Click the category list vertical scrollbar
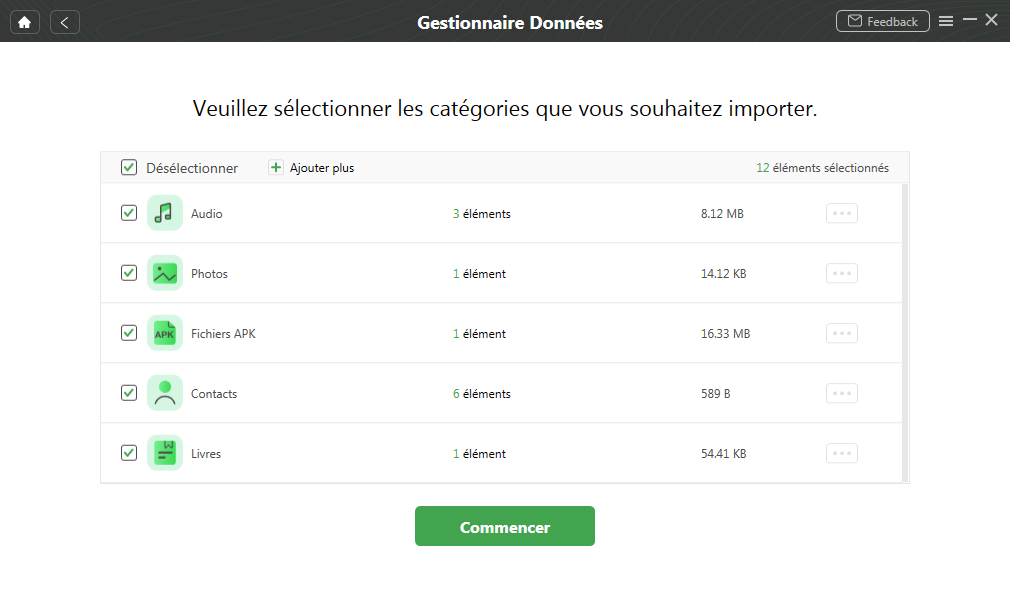The width and height of the screenshot is (1010, 600). 905,333
